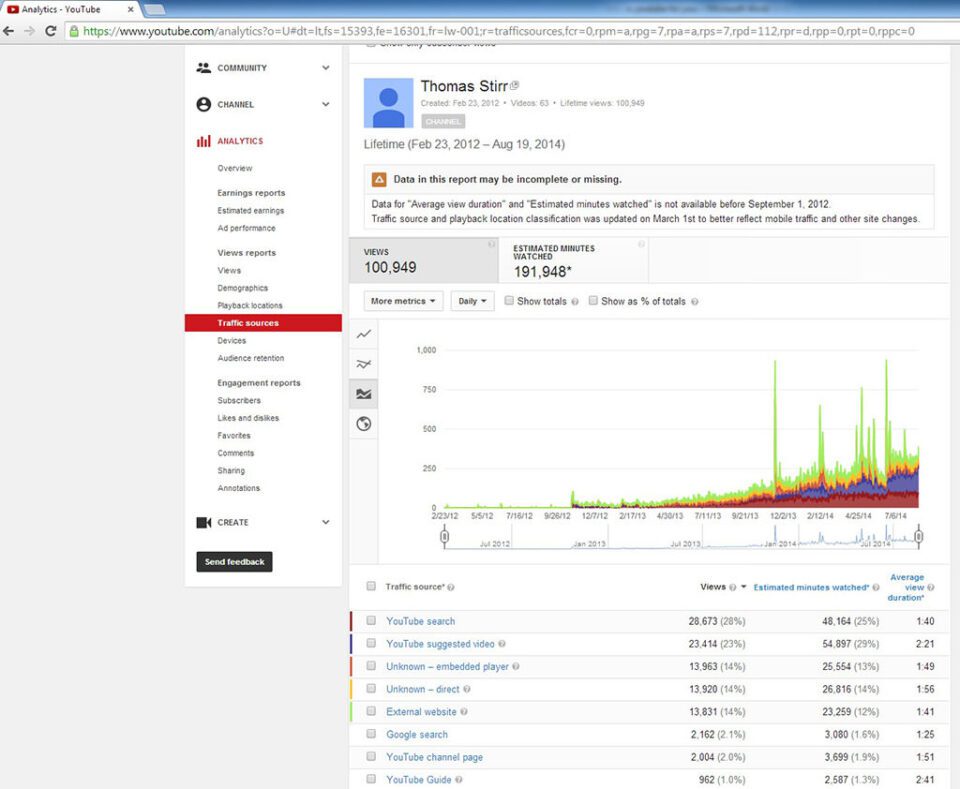
Task: Open the More metrics dropdown
Action: 403,301
